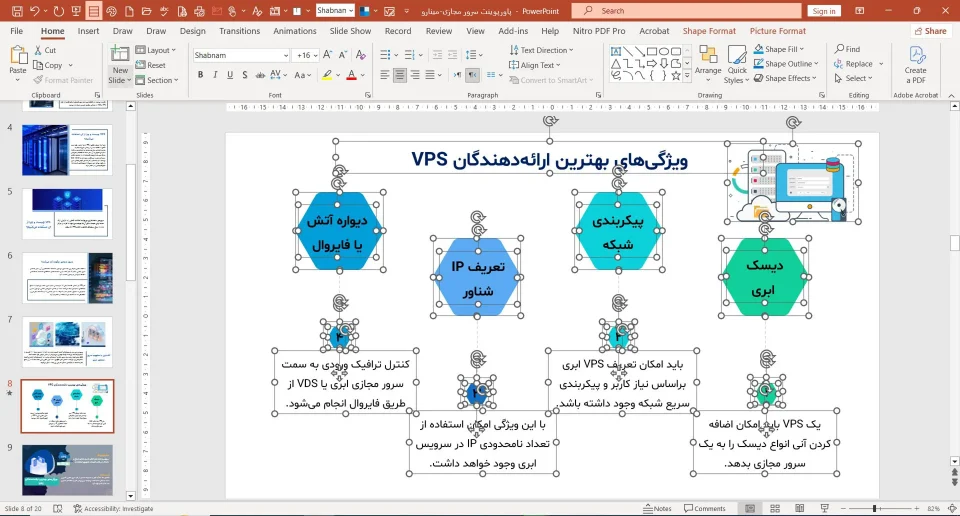The height and width of the screenshot is (516, 960).
Task: Open the Select menu
Action: pyautogui.click(x=853, y=78)
